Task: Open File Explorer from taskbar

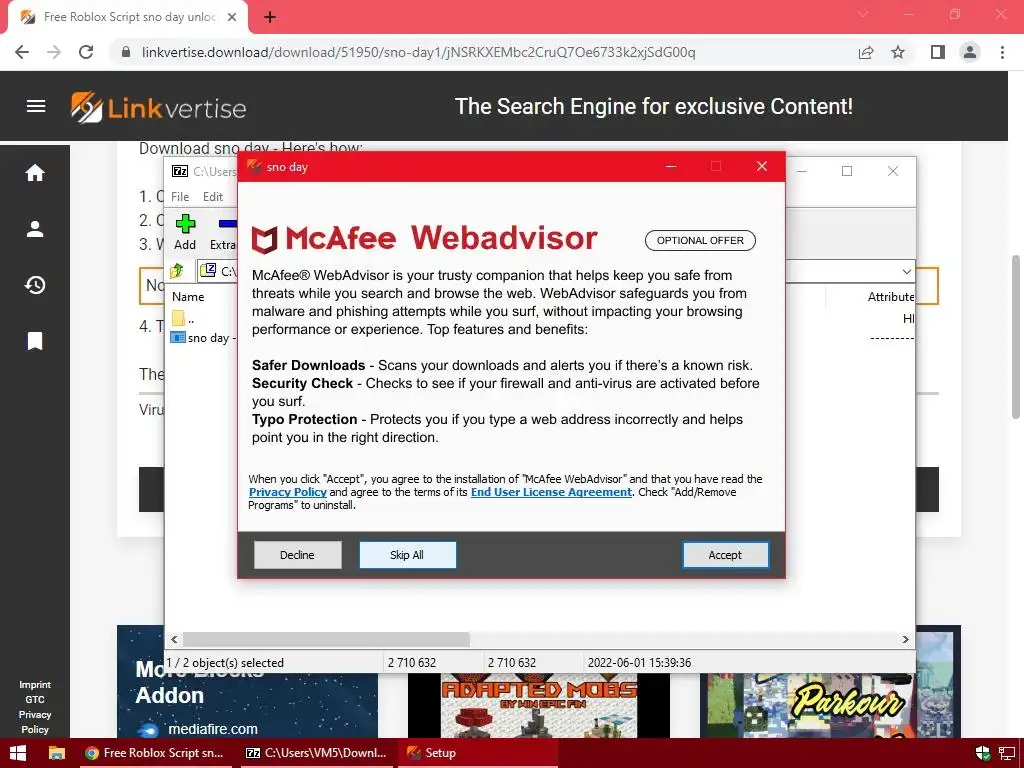Action: click(57, 753)
